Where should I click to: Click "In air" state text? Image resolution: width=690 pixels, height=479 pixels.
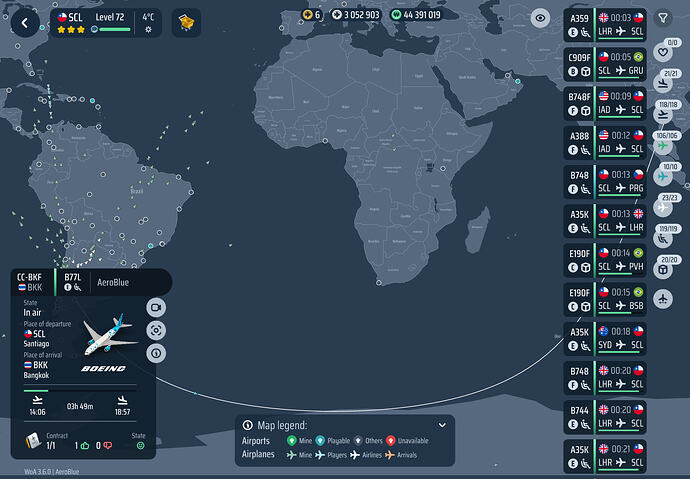click(x=32, y=312)
